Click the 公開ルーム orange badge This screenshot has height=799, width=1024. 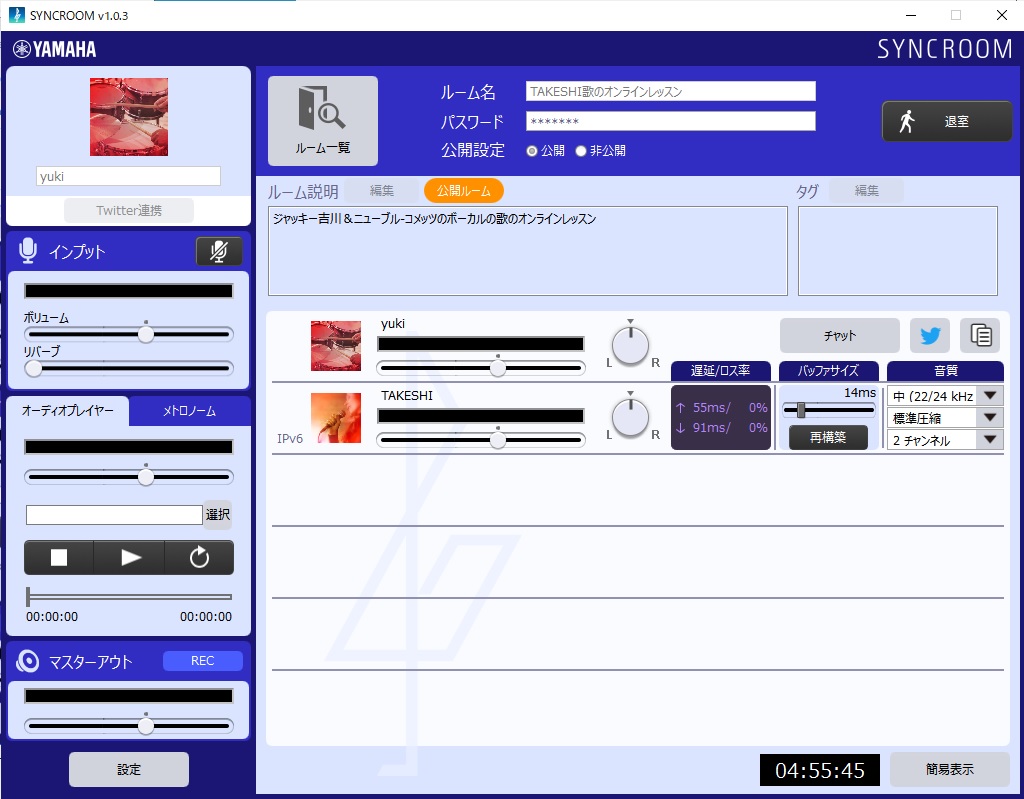(464, 191)
